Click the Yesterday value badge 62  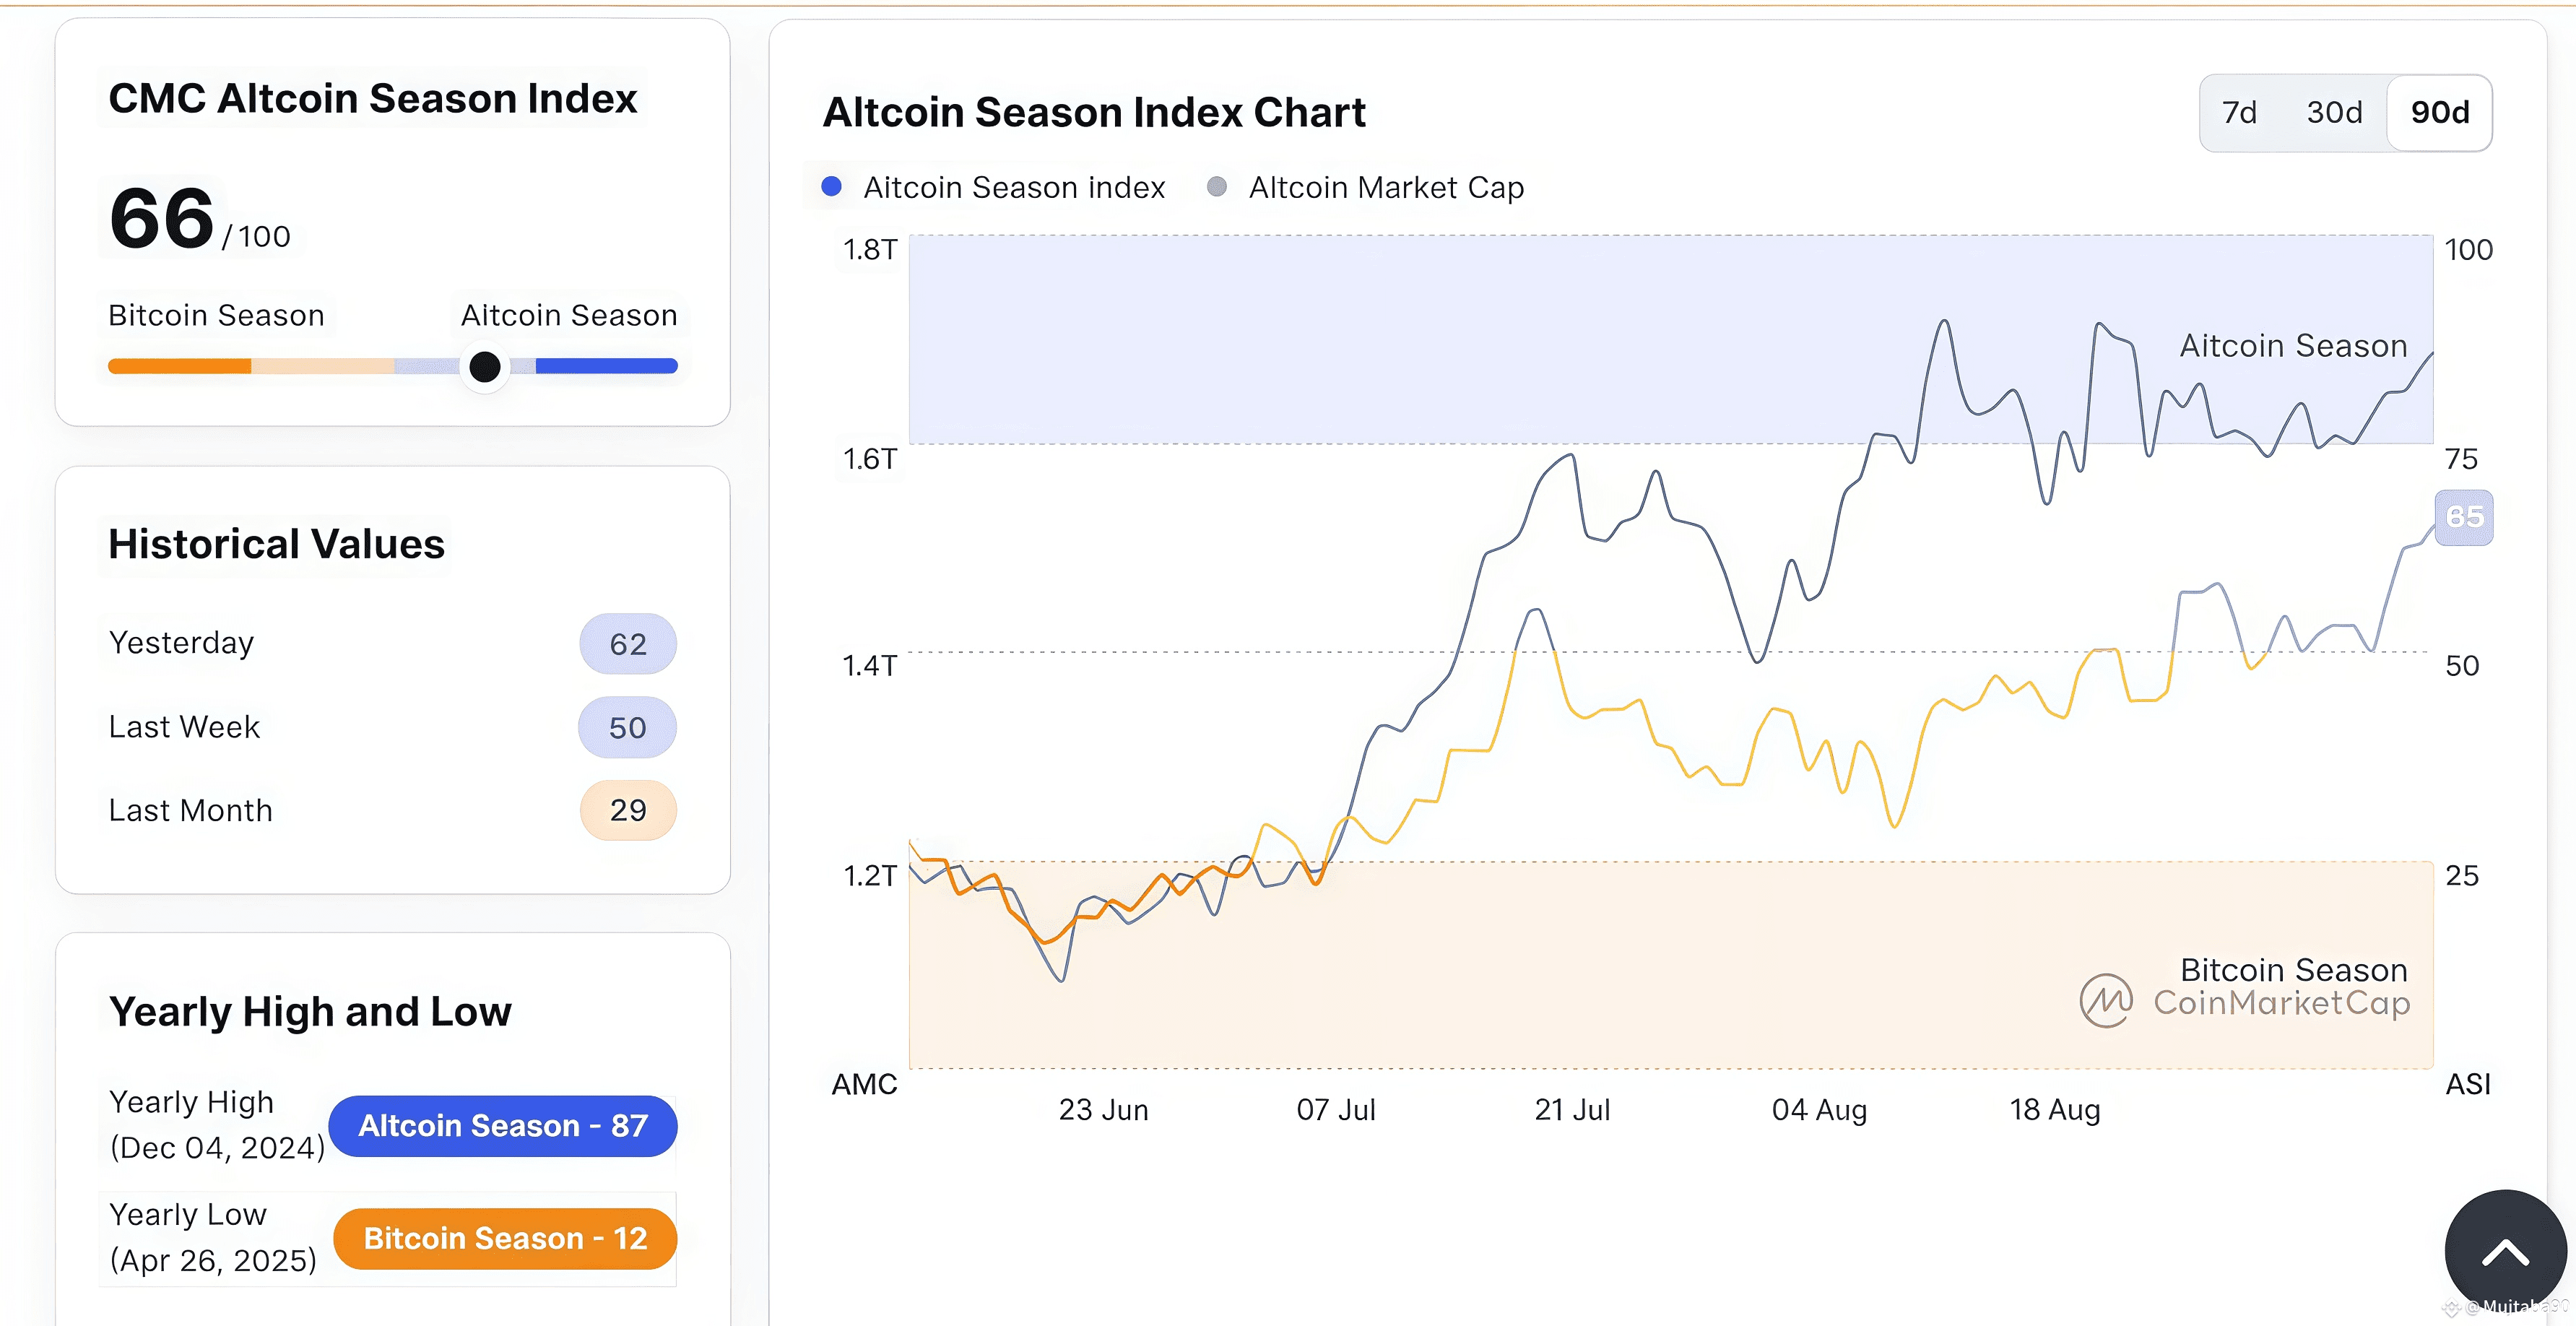coord(628,644)
